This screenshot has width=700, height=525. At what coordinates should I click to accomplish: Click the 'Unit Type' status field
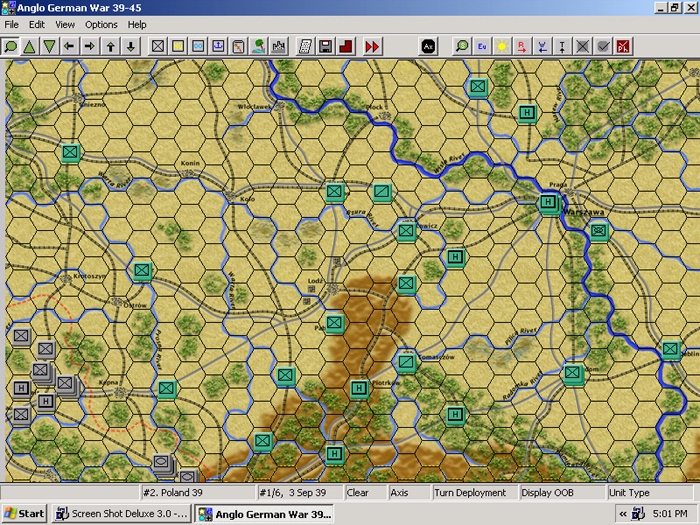click(x=650, y=492)
